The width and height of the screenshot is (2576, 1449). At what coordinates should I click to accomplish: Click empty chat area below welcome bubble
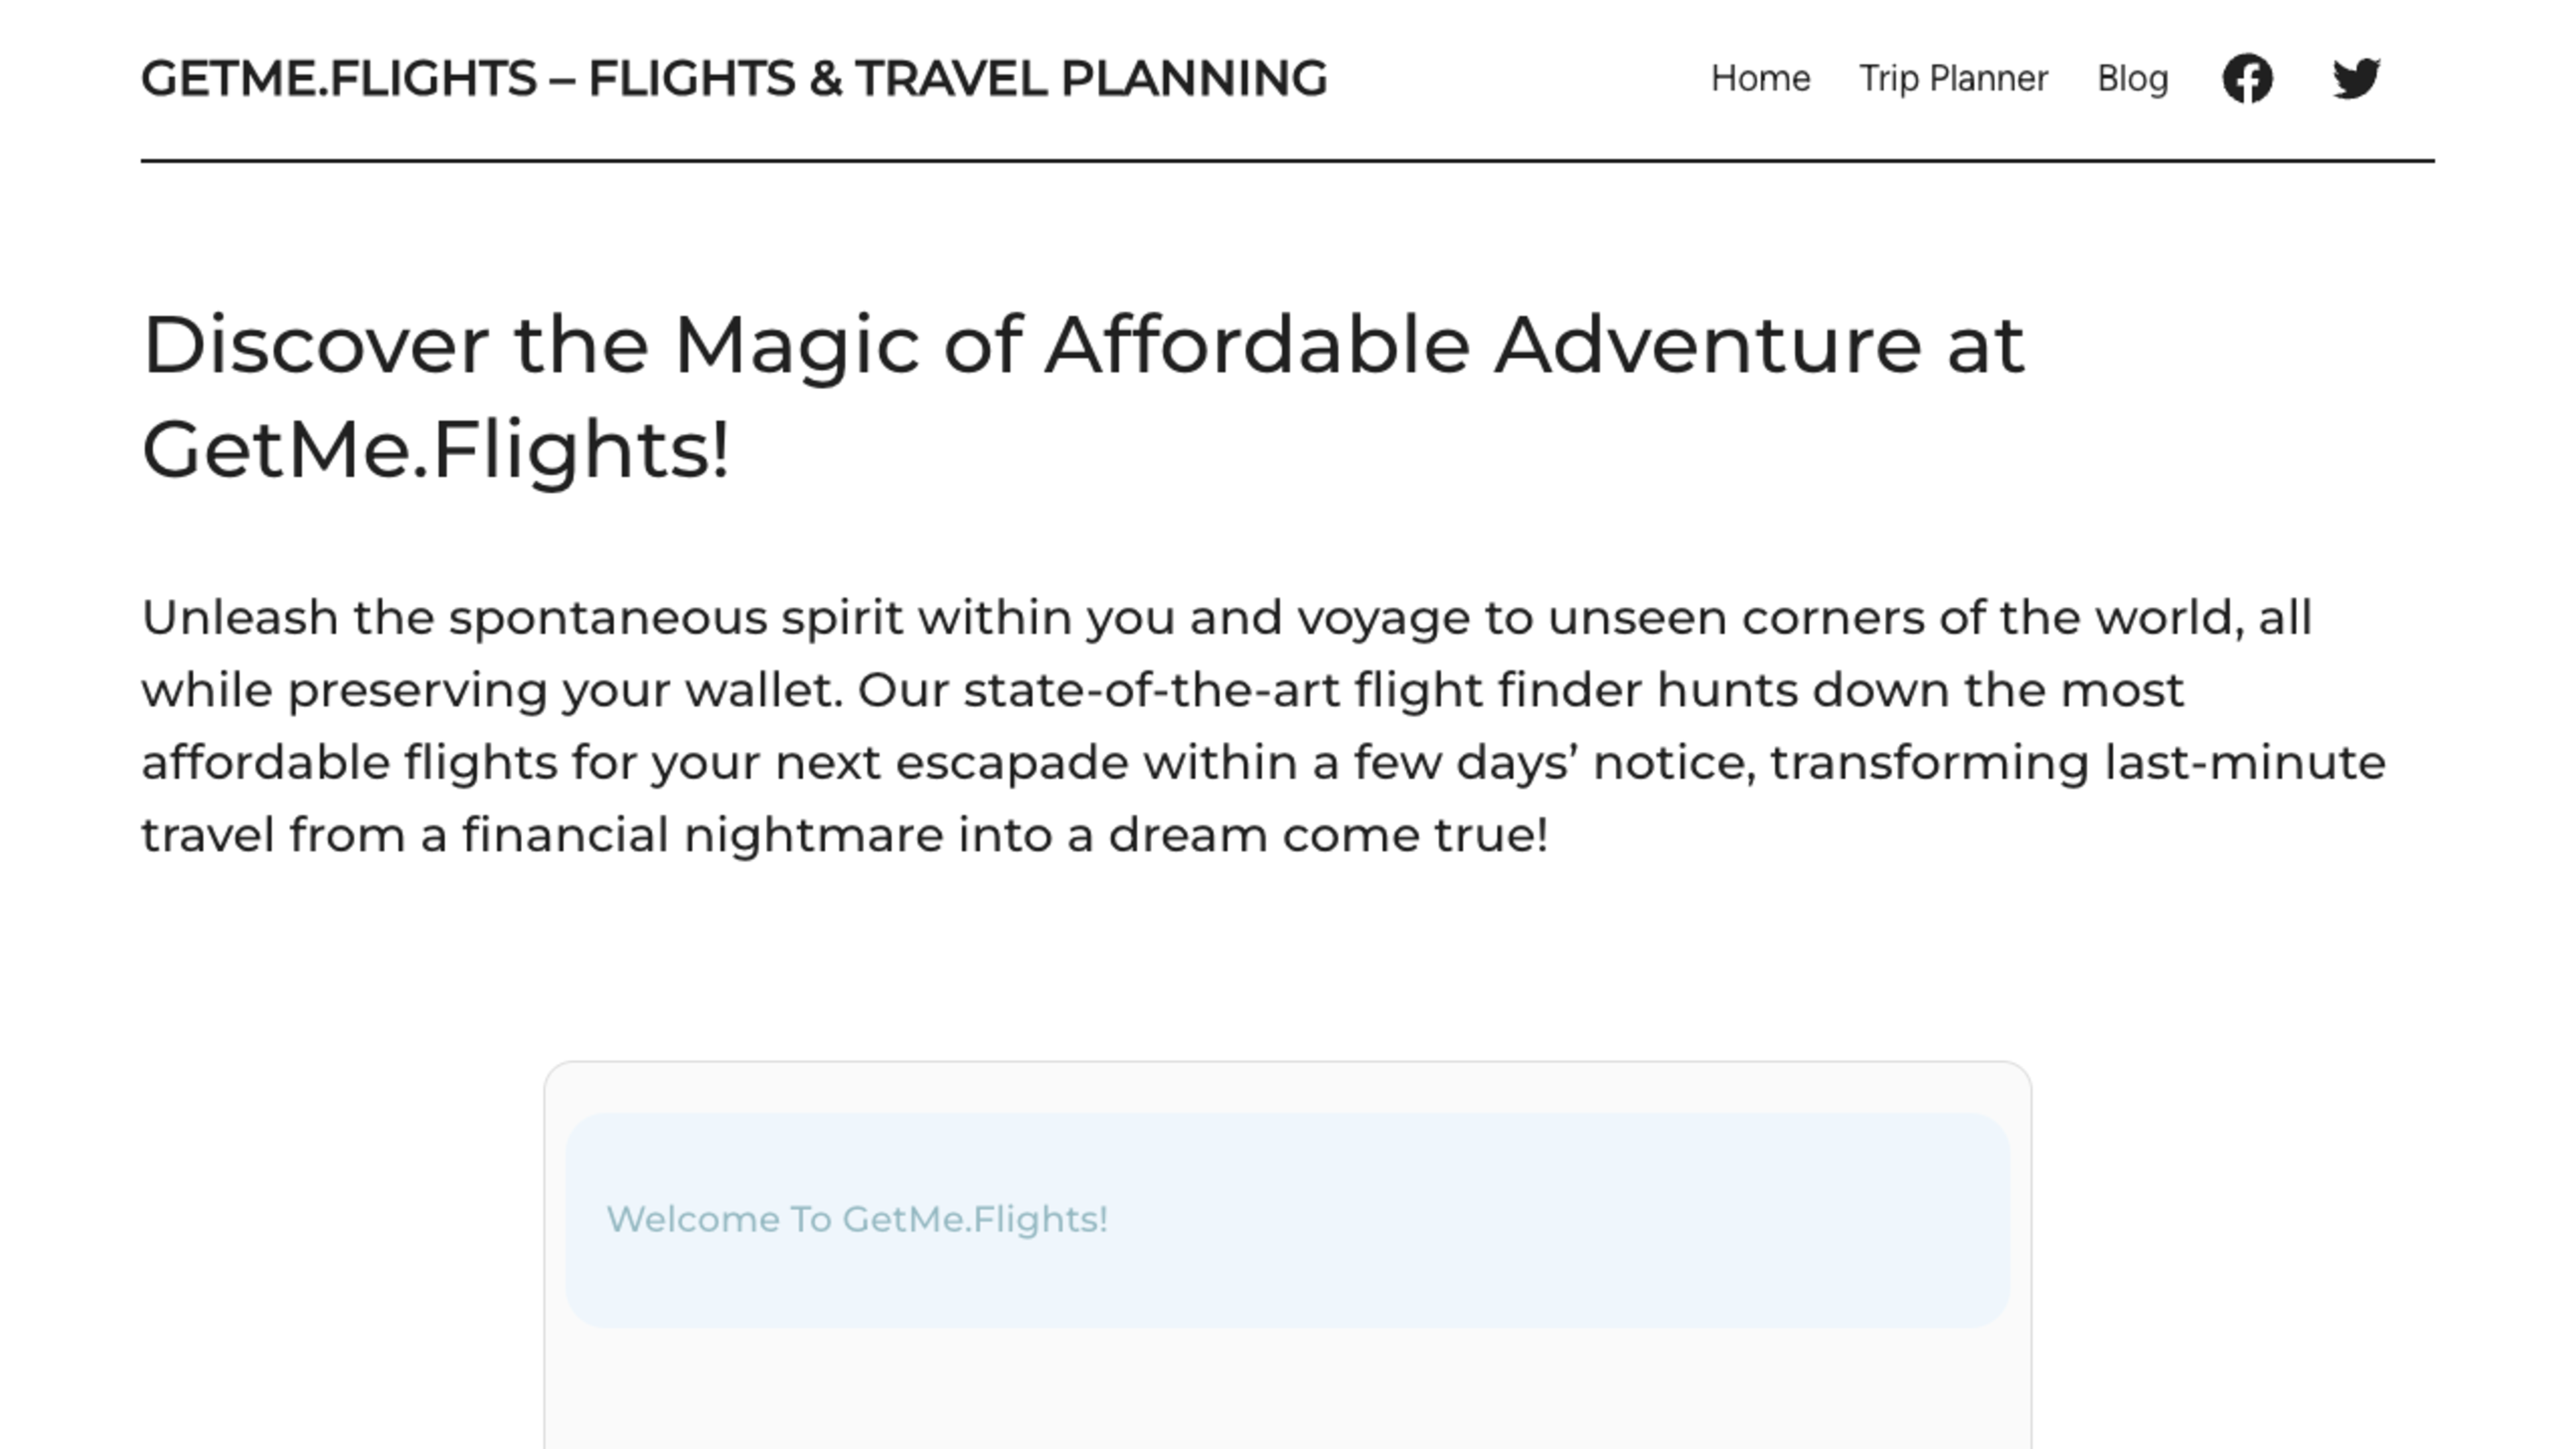click(x=1287, y=1390)
